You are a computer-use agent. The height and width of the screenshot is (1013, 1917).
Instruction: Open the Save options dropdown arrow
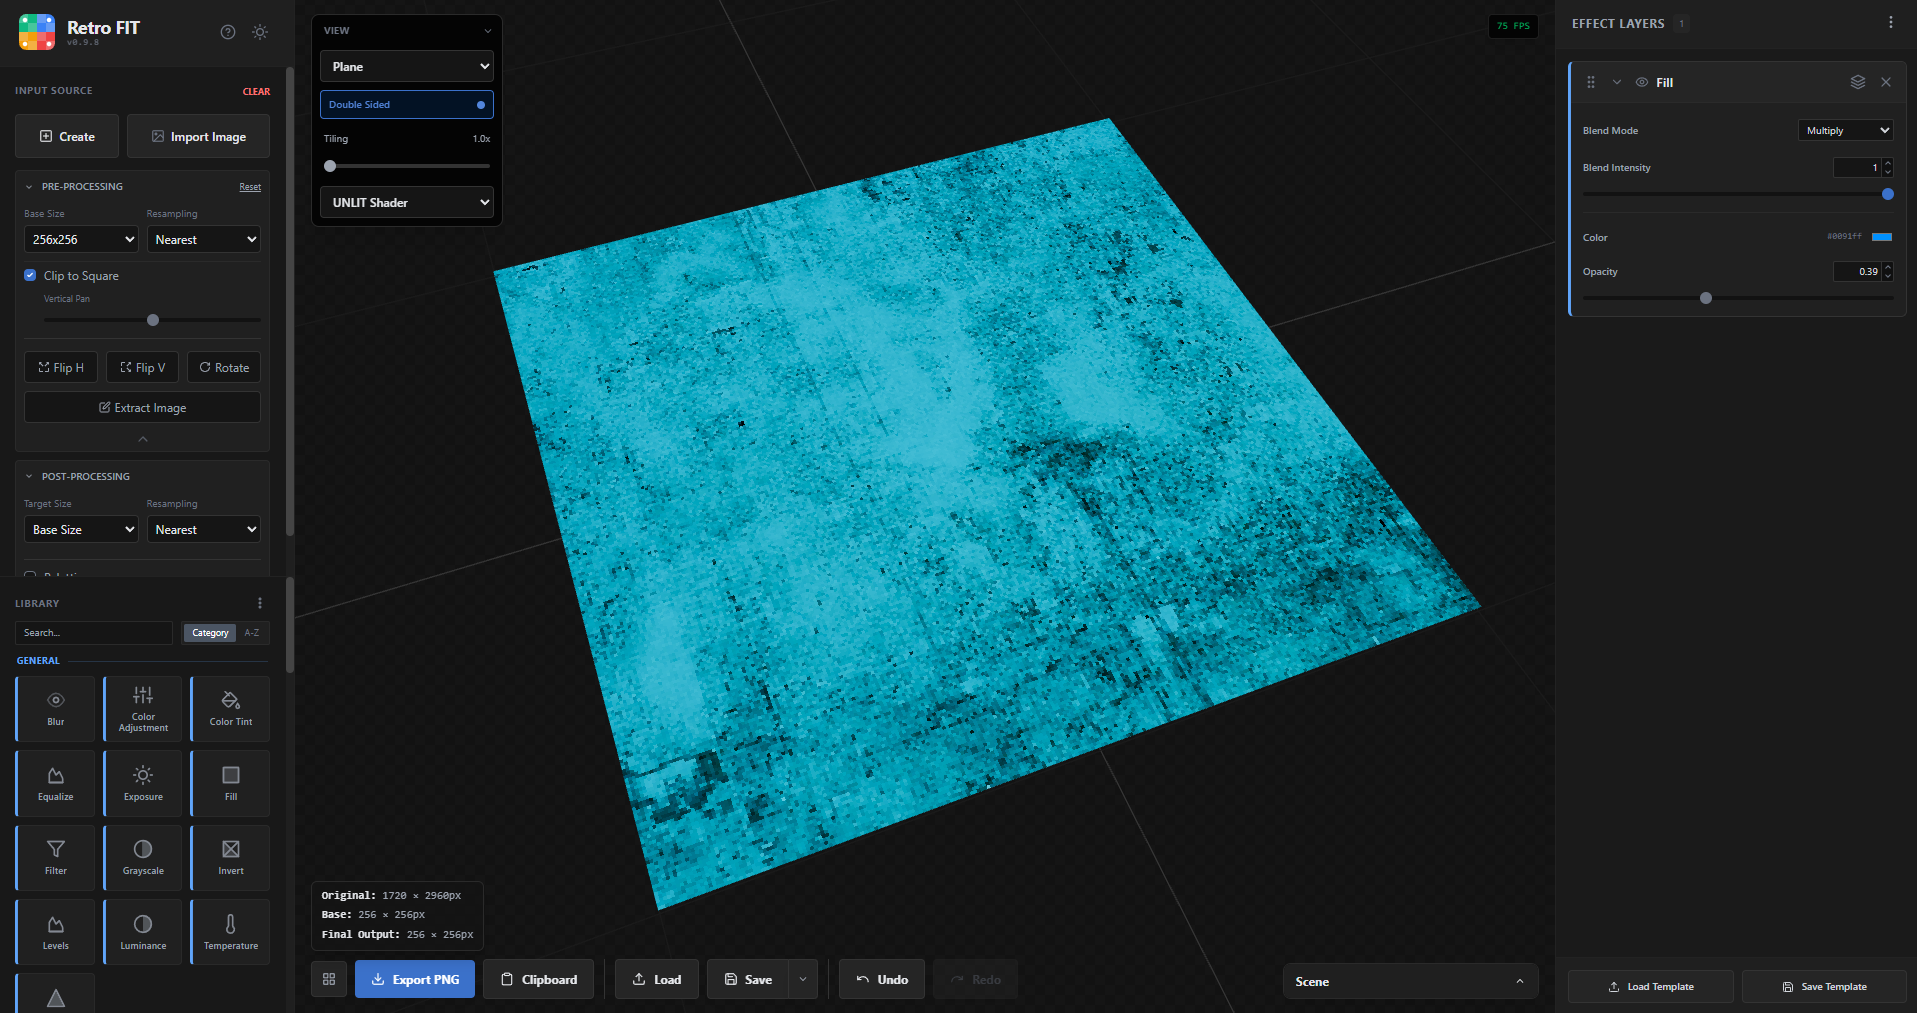tap(803, 979)
